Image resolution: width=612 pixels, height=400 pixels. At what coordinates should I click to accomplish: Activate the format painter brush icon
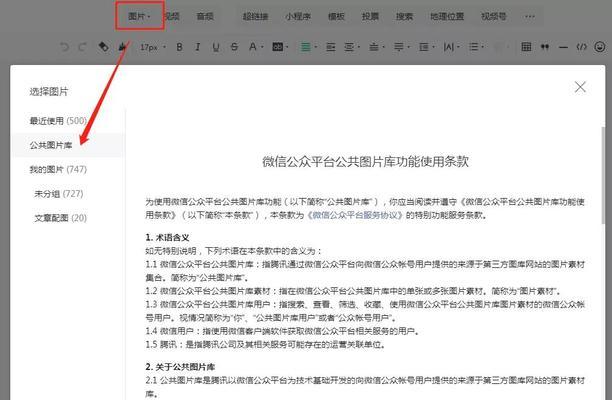pos(123,47)
